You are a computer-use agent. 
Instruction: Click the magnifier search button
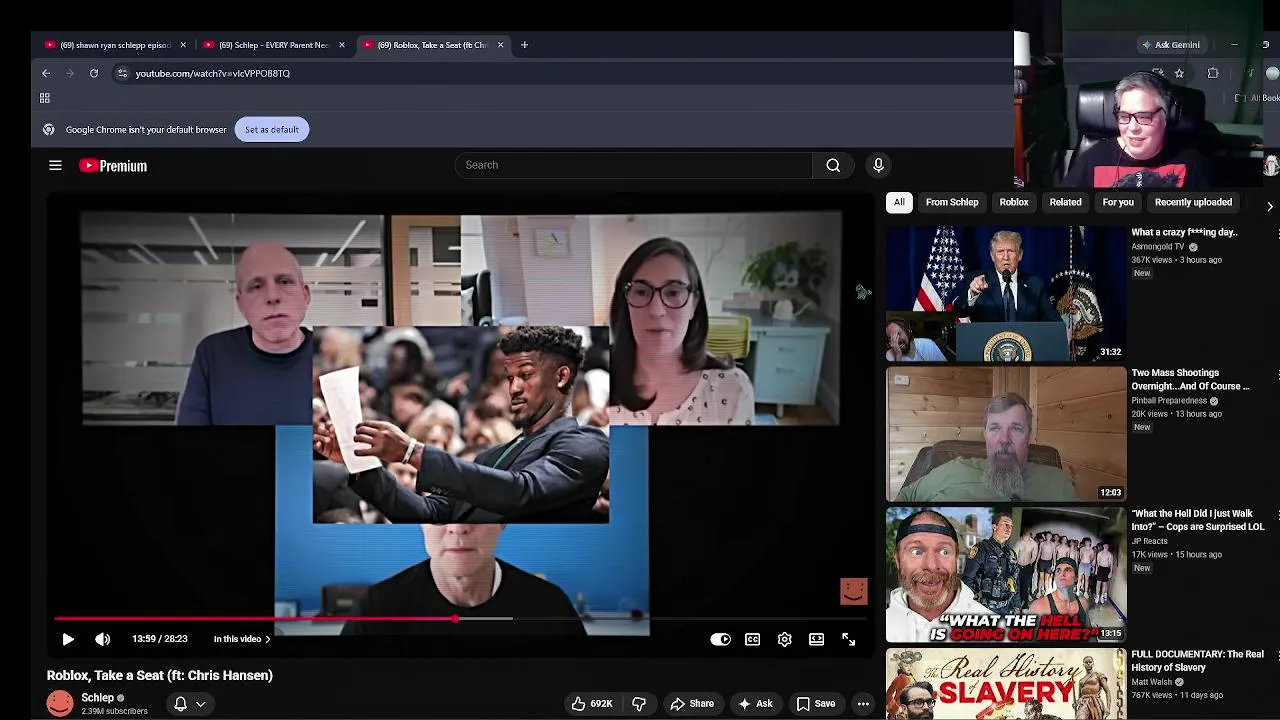[833, 165]
